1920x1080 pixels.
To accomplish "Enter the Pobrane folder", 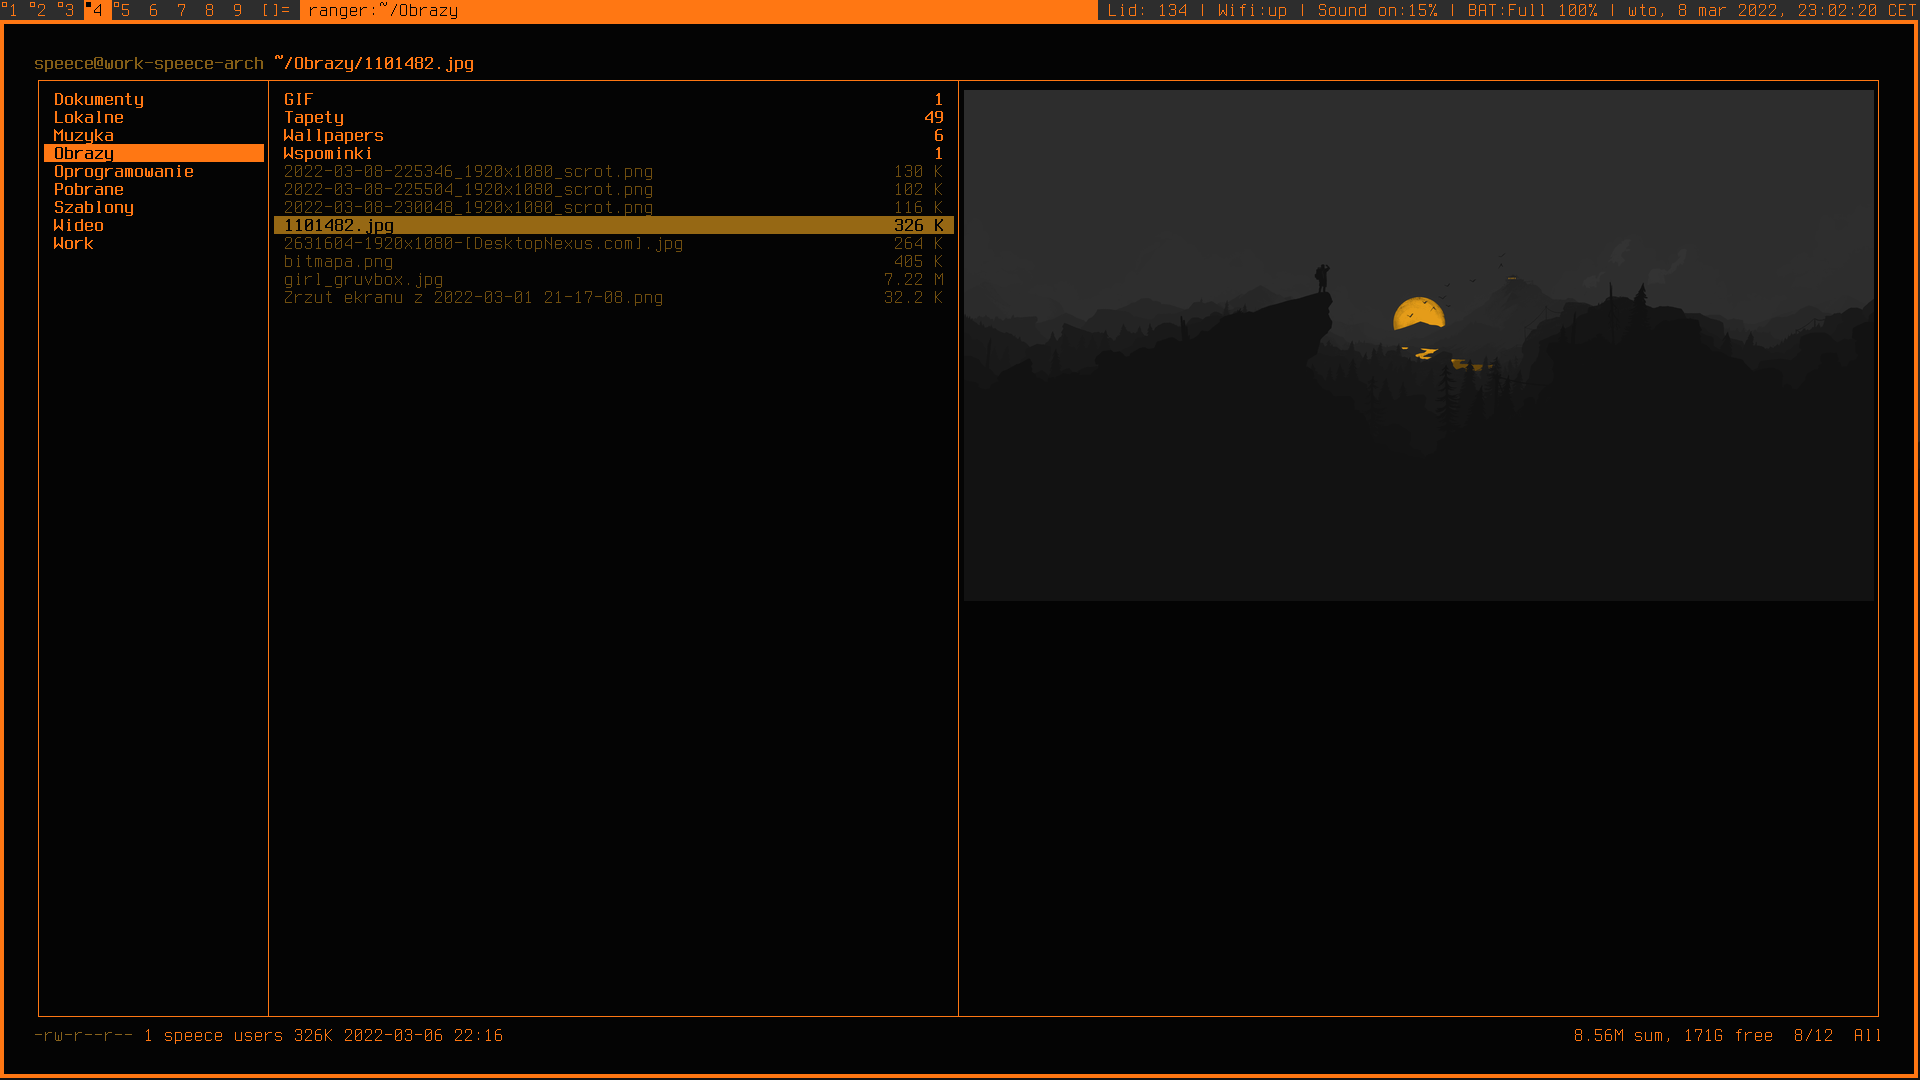I will [x=88, y=189].
